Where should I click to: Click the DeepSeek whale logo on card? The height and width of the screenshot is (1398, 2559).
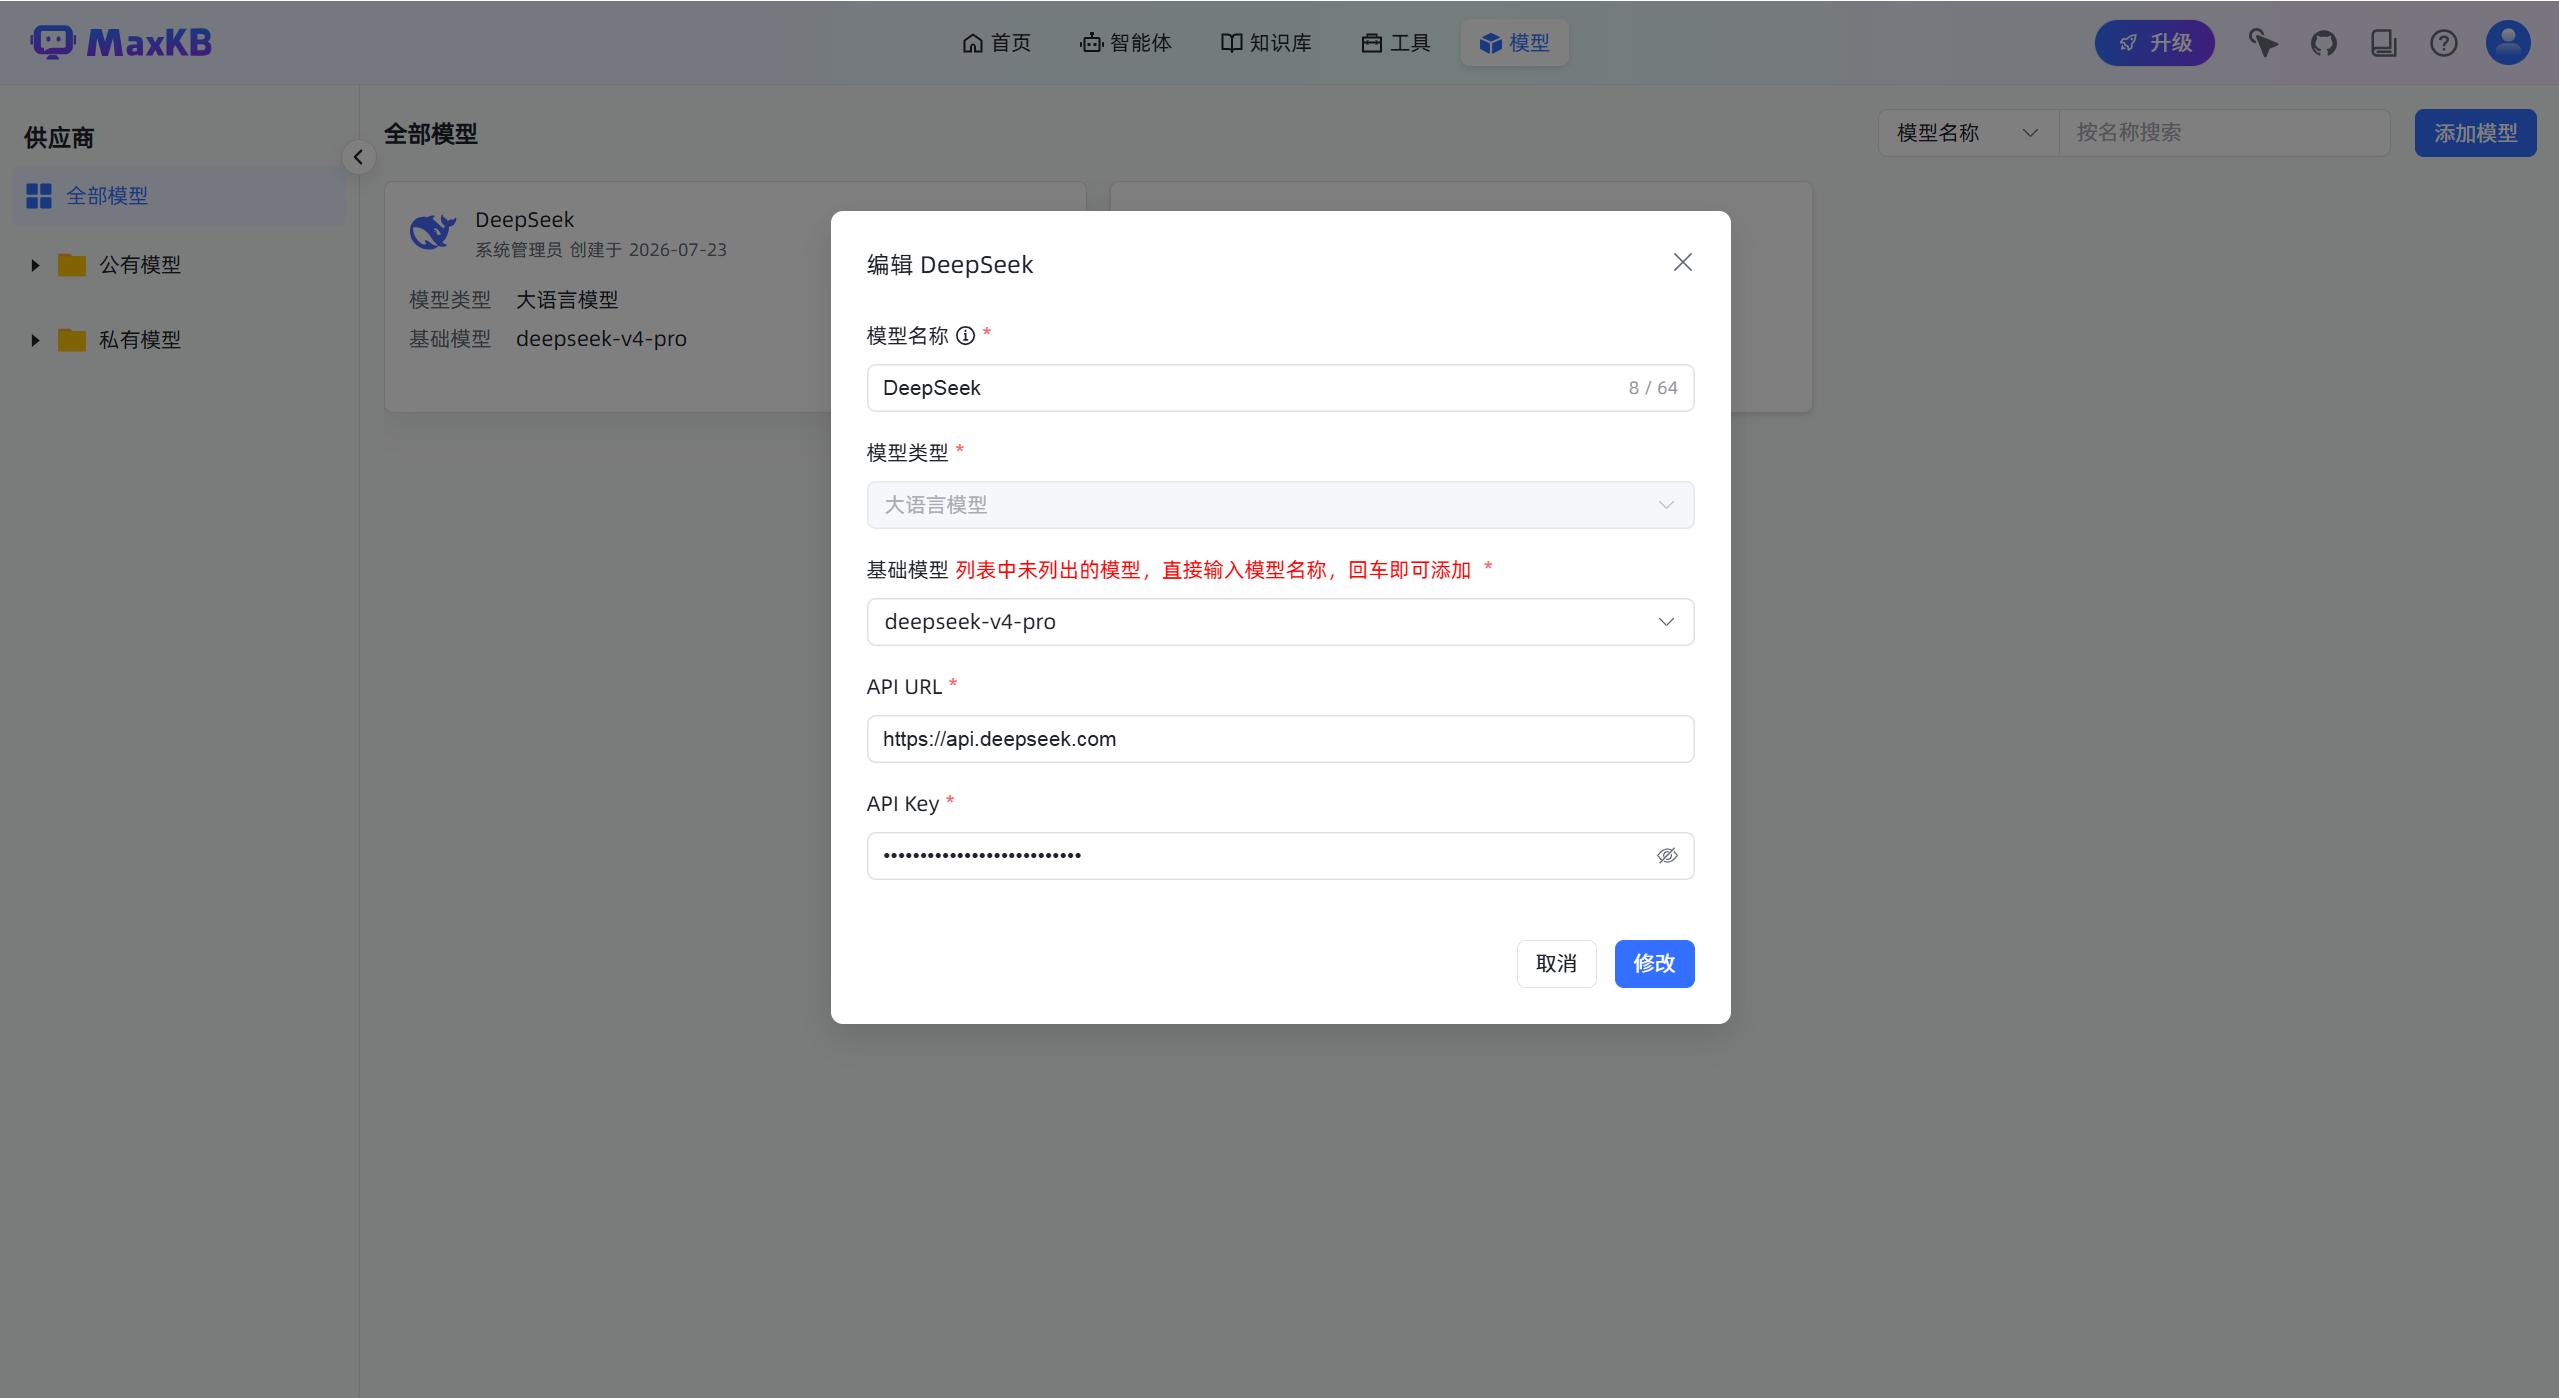pyautogui.click(x=433, y=232)
